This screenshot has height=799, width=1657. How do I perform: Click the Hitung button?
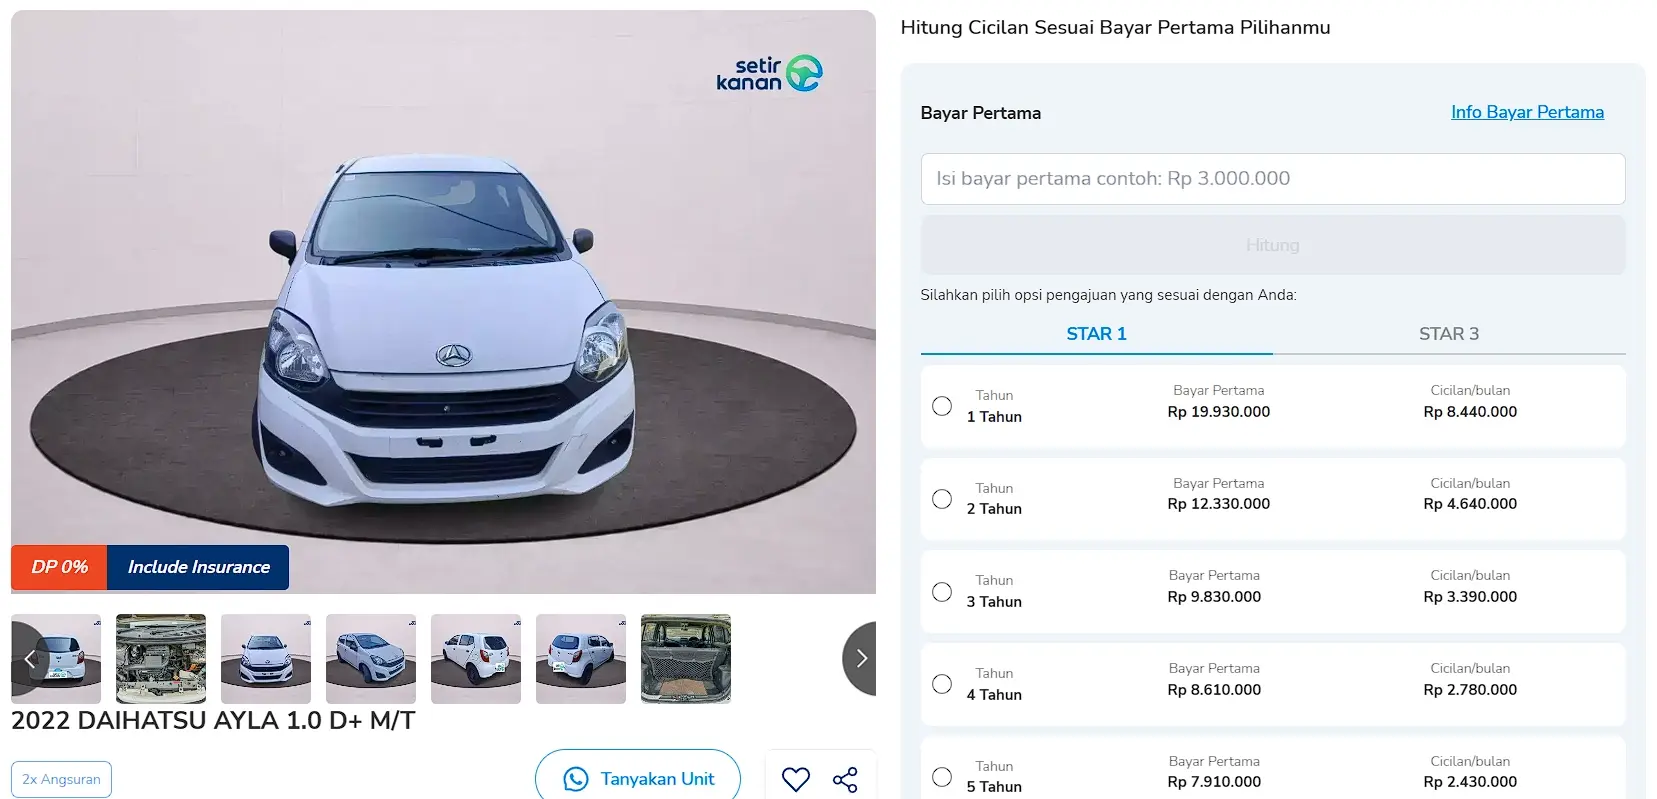[x=1273, y=245]
